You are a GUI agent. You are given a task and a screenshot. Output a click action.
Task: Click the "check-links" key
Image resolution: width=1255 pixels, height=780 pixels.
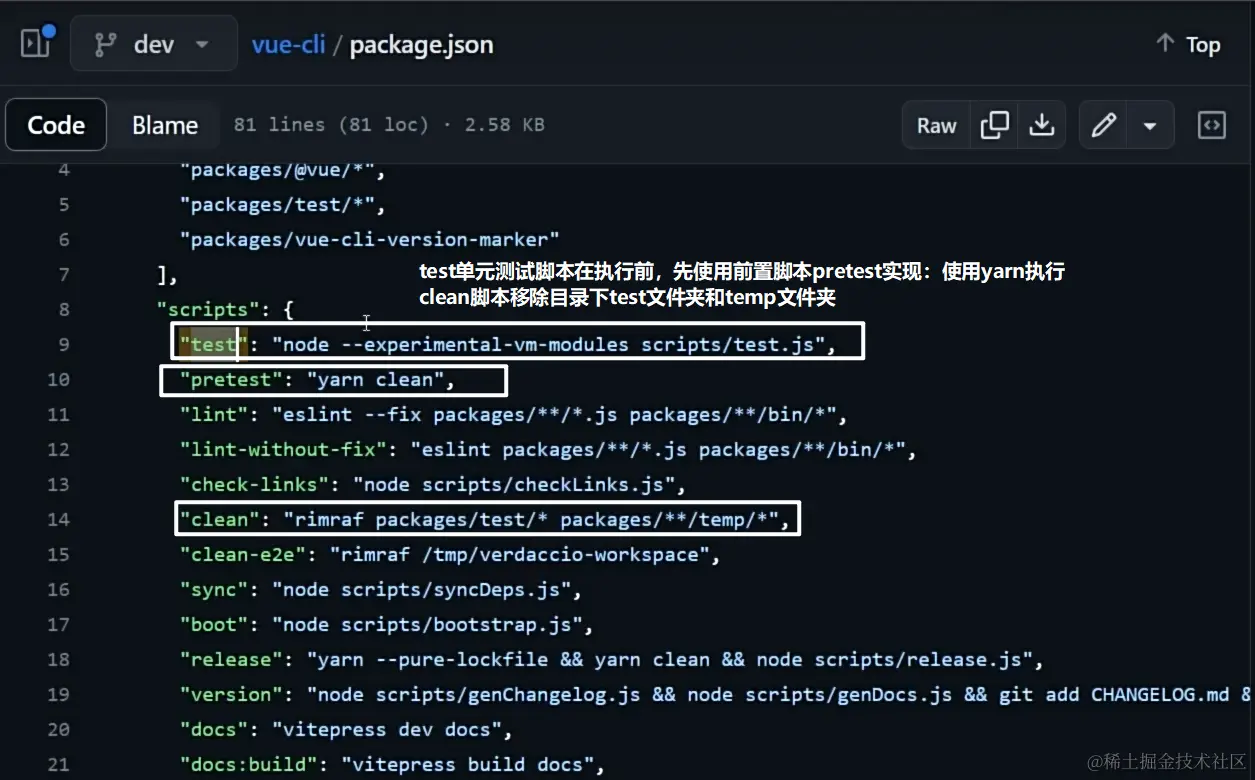(254, 485)
